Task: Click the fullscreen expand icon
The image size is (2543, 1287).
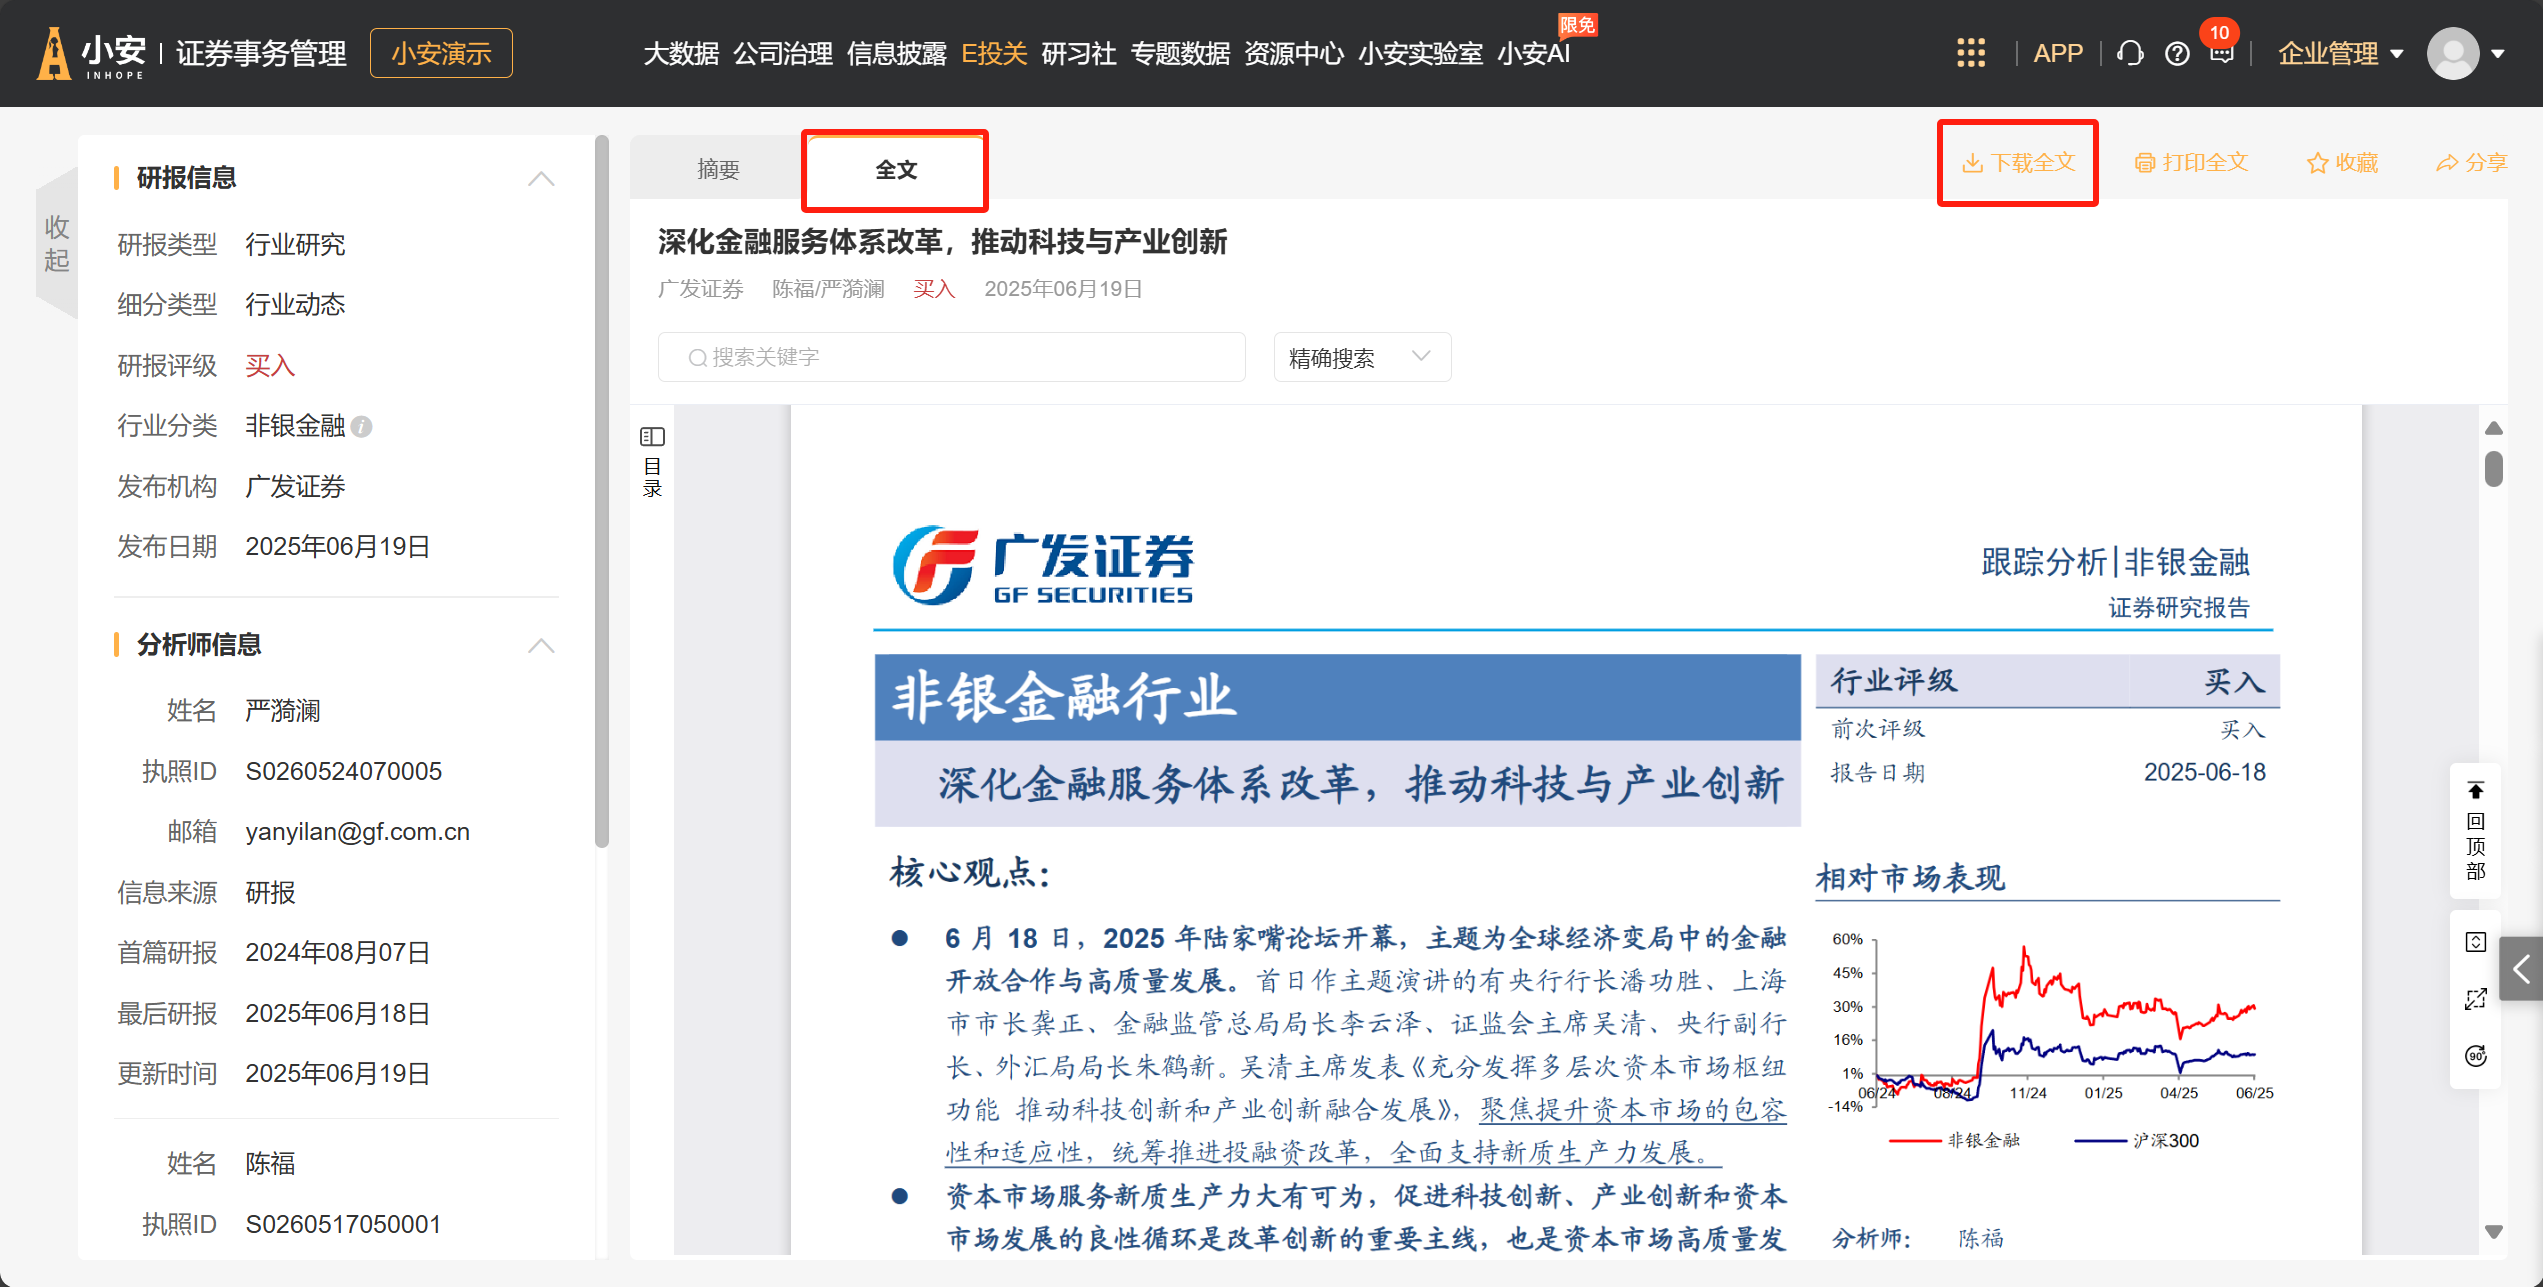Action: [x=2476, y=999]
